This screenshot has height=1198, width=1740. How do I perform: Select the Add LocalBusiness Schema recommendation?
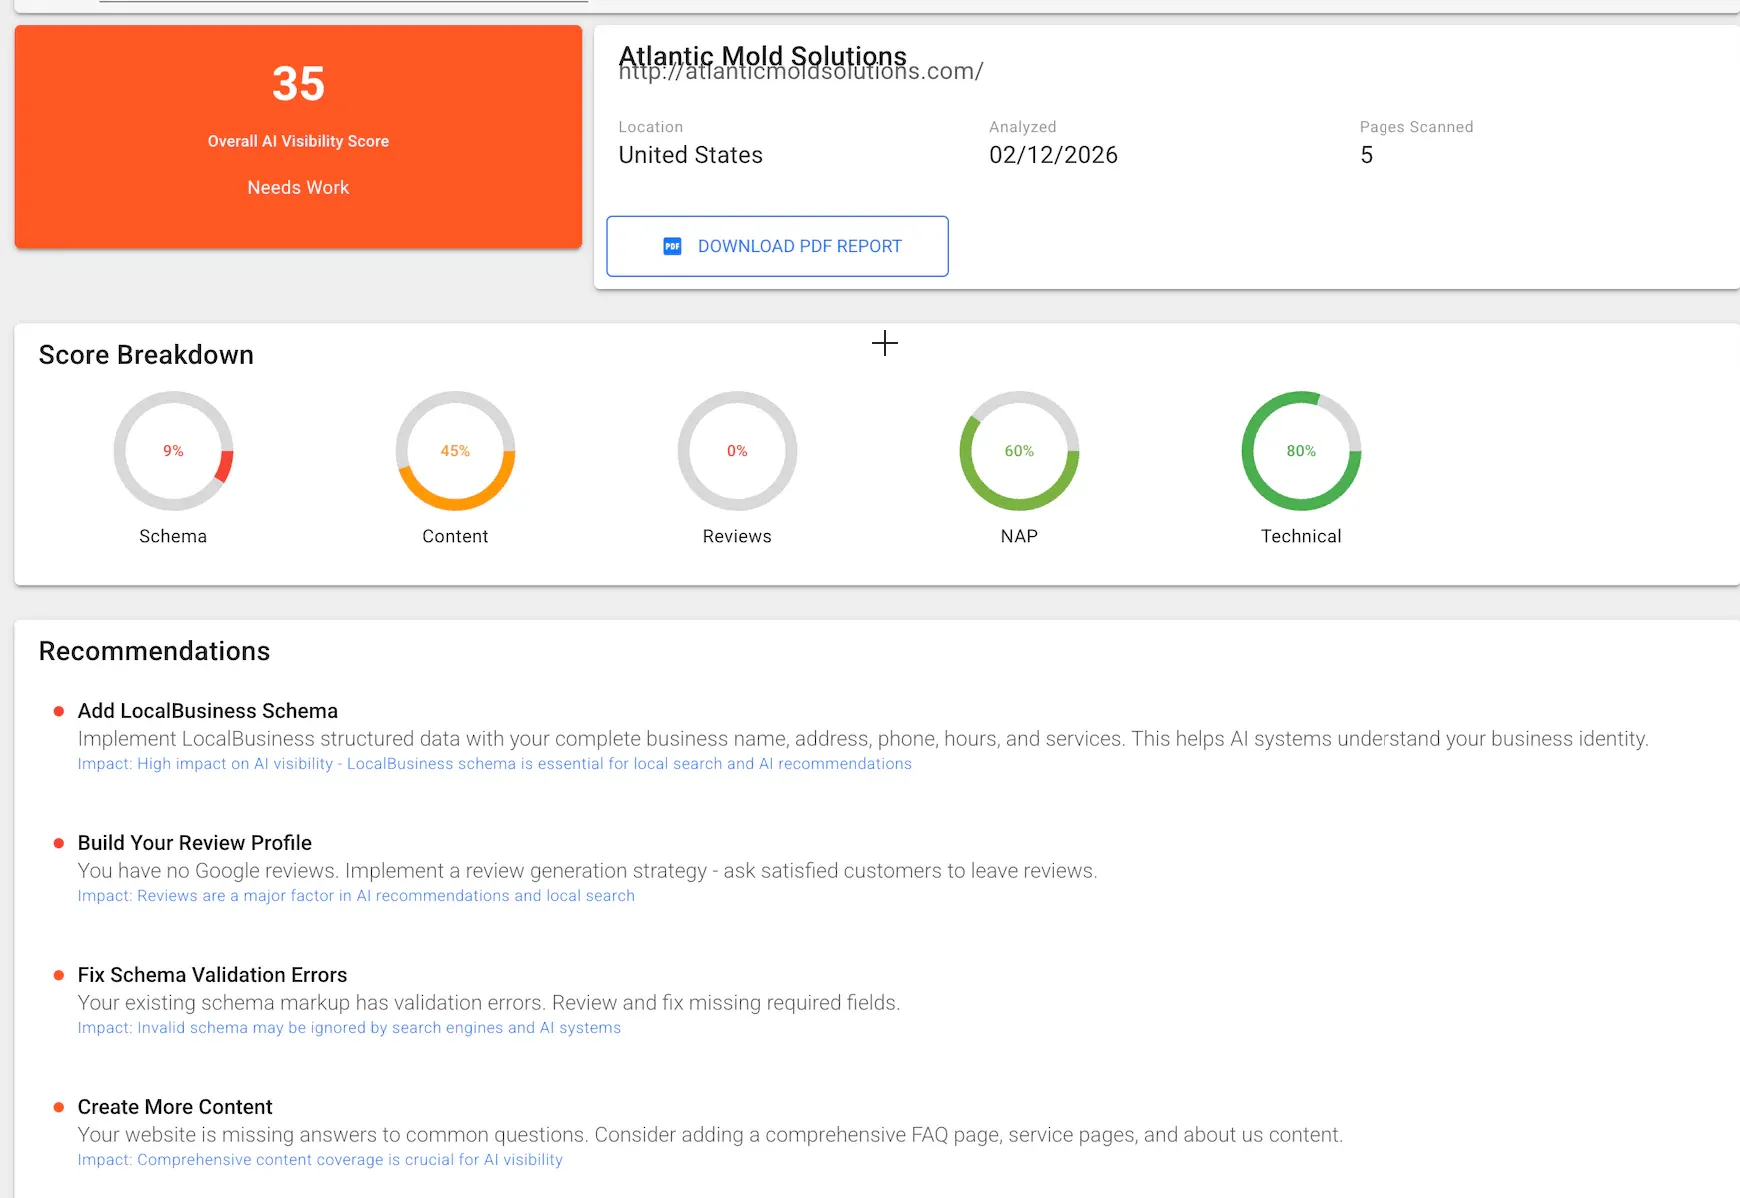[208, 711]
